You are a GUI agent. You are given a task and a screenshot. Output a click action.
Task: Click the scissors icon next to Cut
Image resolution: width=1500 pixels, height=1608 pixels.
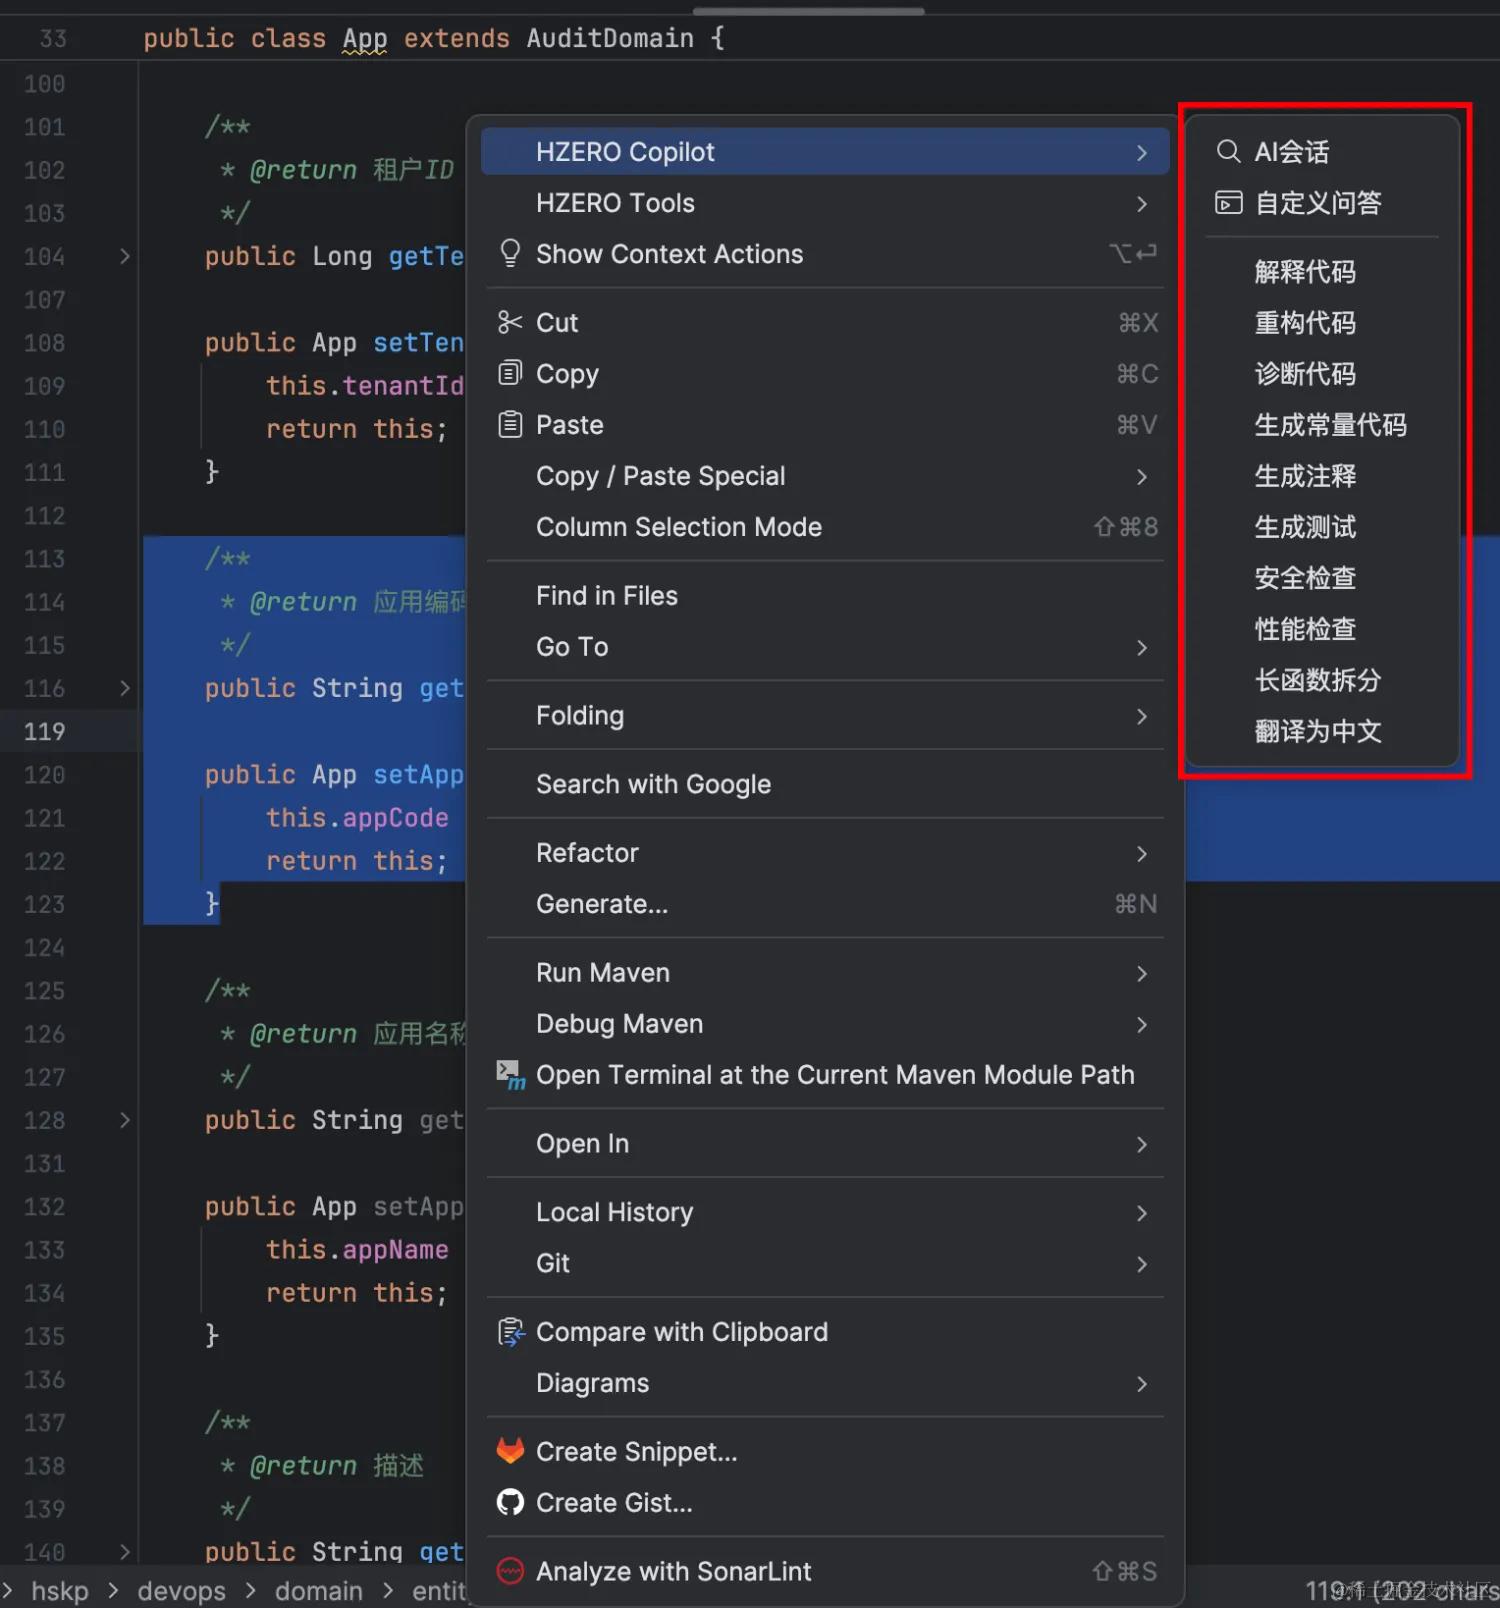click(510, 322)
